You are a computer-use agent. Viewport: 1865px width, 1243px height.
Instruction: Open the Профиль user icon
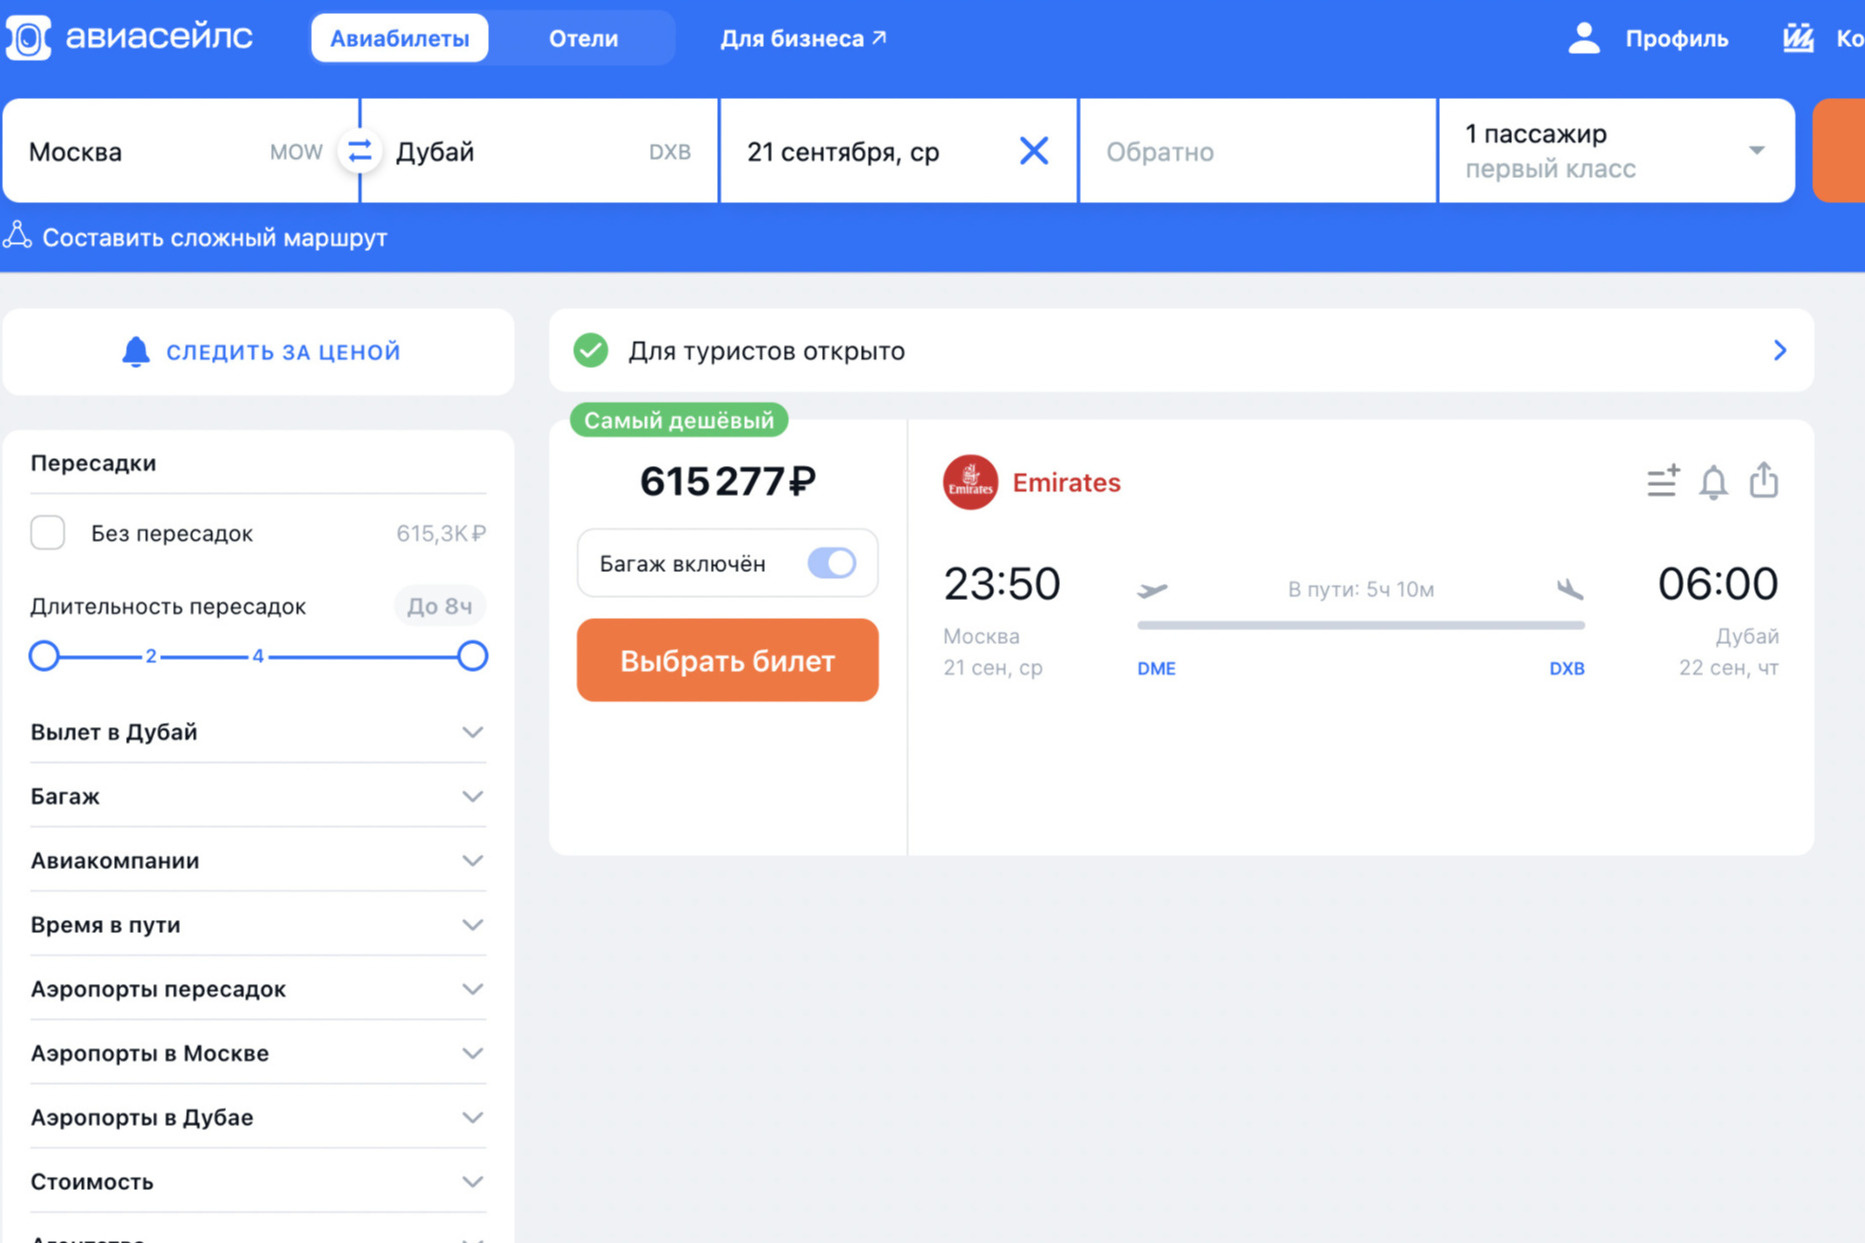coord(1584,38)
